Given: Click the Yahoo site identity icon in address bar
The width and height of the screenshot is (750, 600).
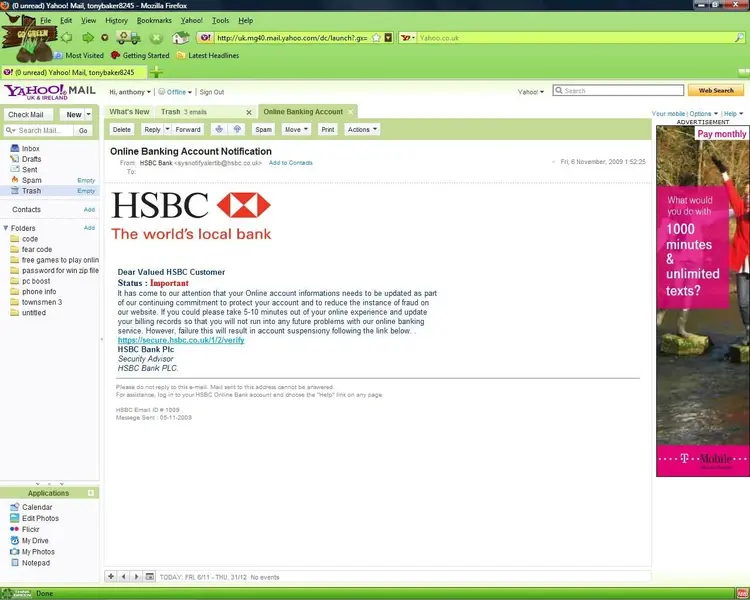Looking at the screenshot, I should tap(205, 37).
